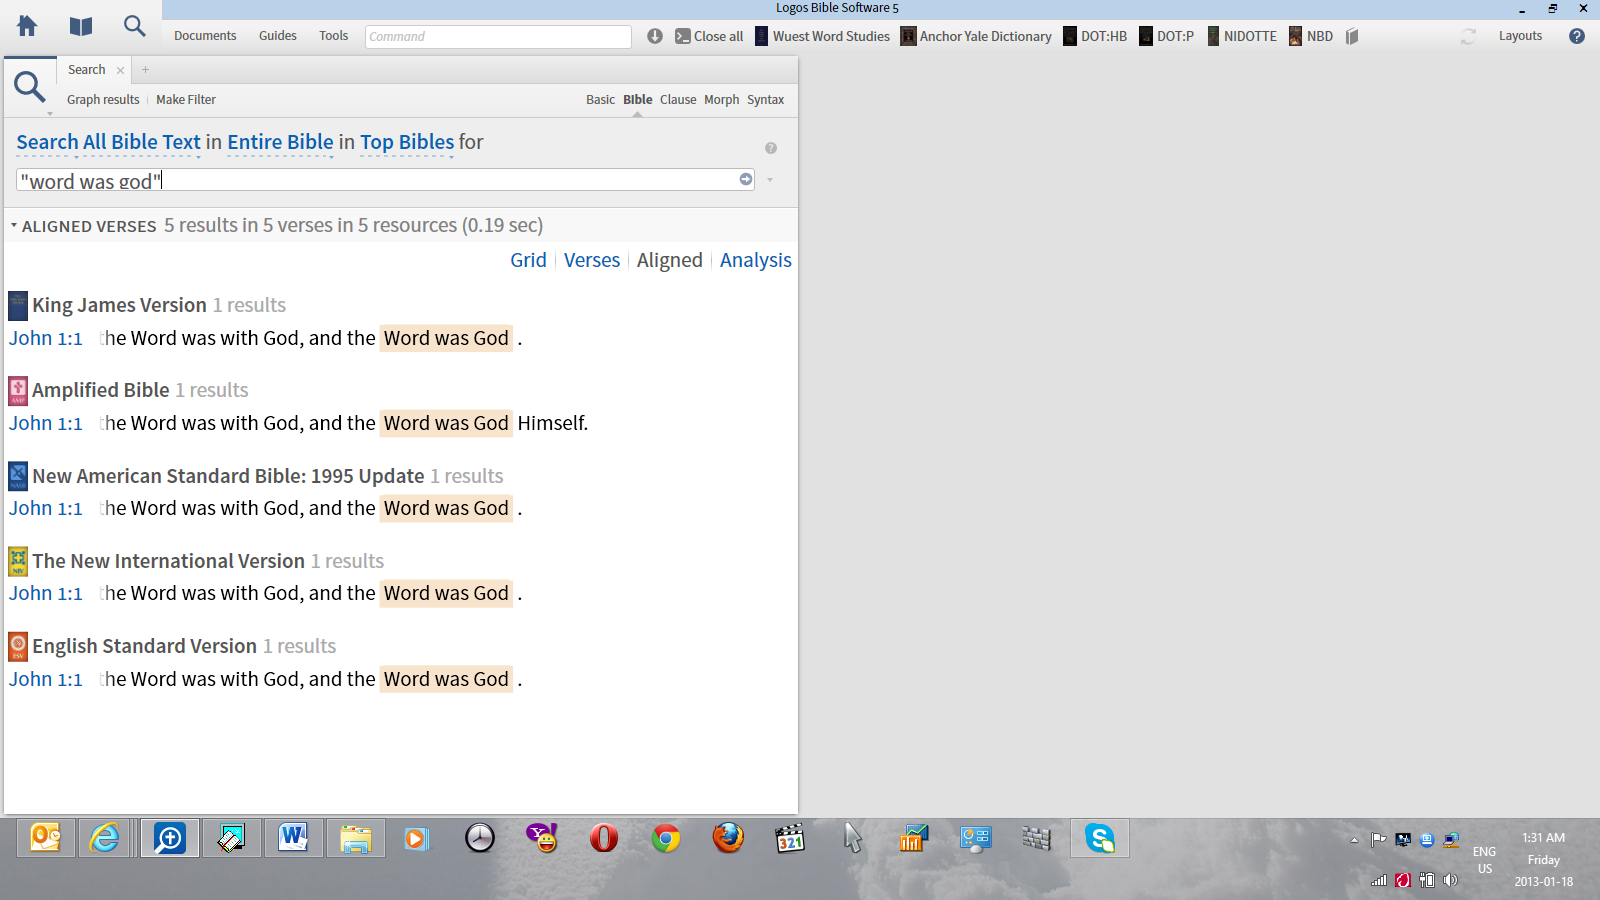Collapse the Aligned Verses section
The height and width of the screenshot is (900, 1600).
pyautogui.click(x=14, y=226)
